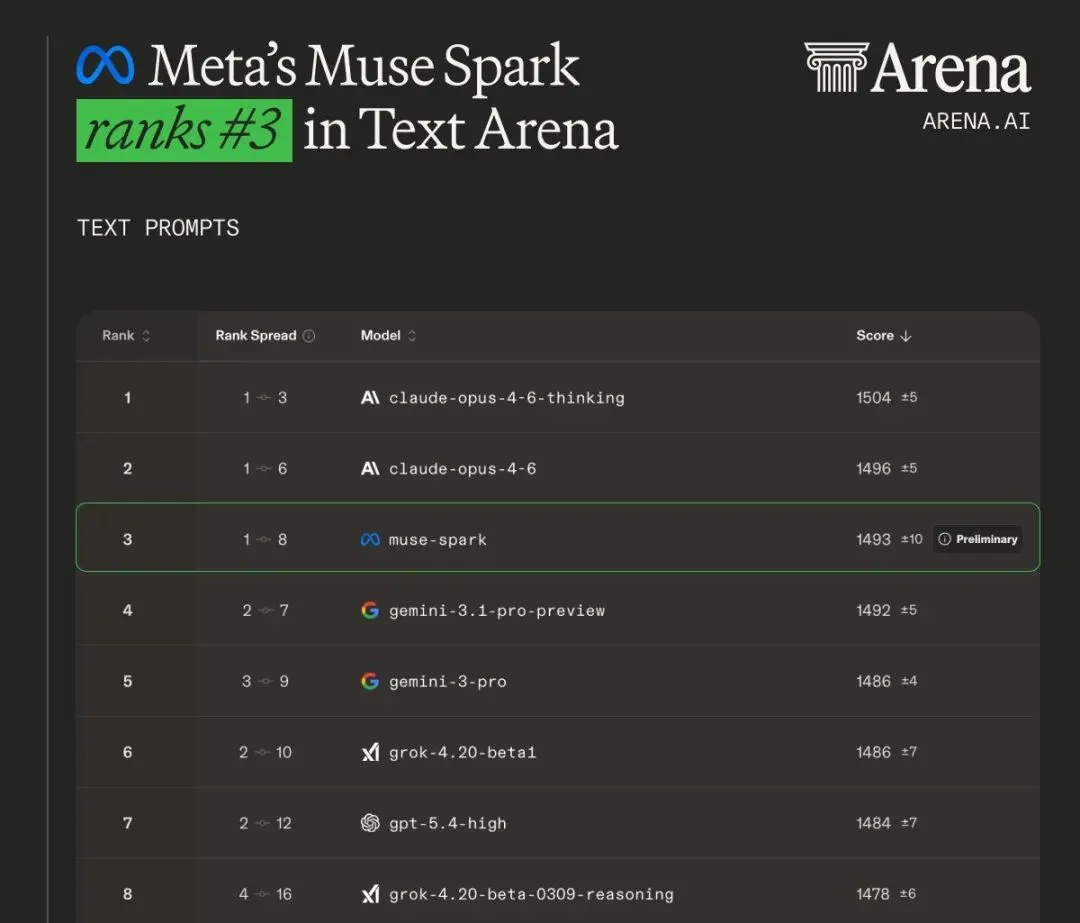Toggle sorting on the Model column header
This screenshot has height=923, width=1080.
coord(389,336)
